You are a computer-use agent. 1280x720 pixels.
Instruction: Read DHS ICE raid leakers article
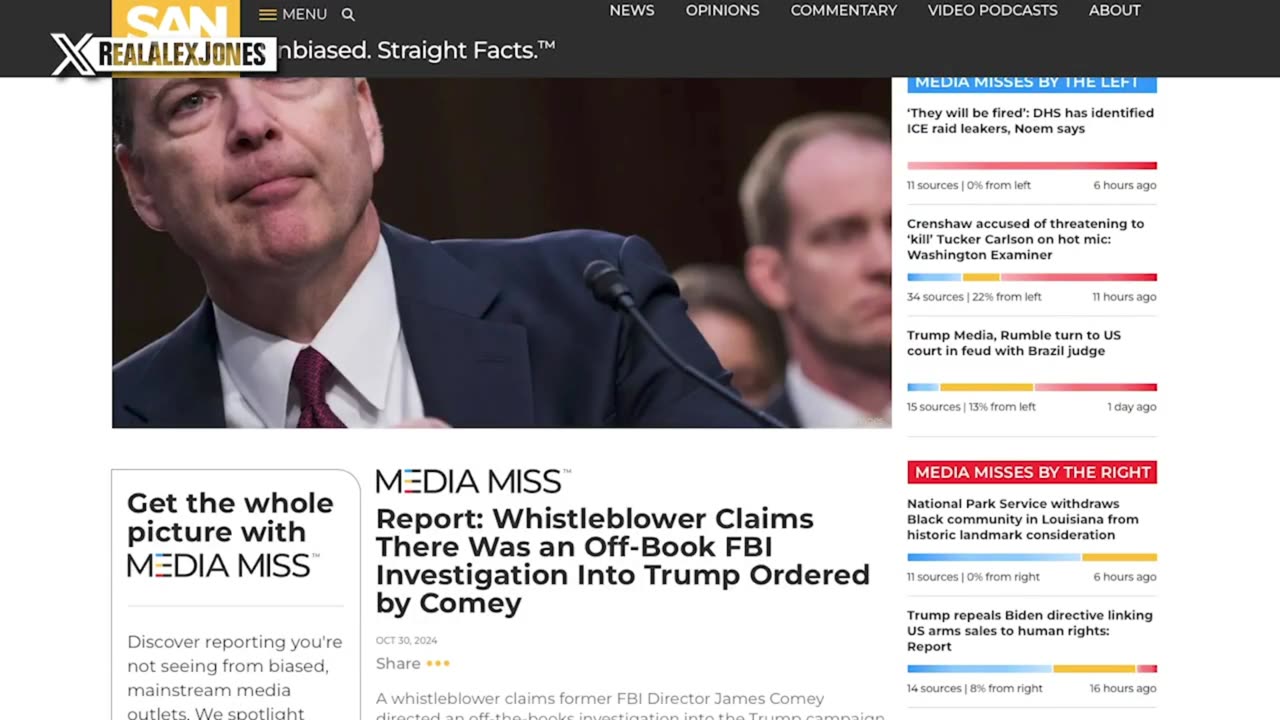click(1030, 121)
